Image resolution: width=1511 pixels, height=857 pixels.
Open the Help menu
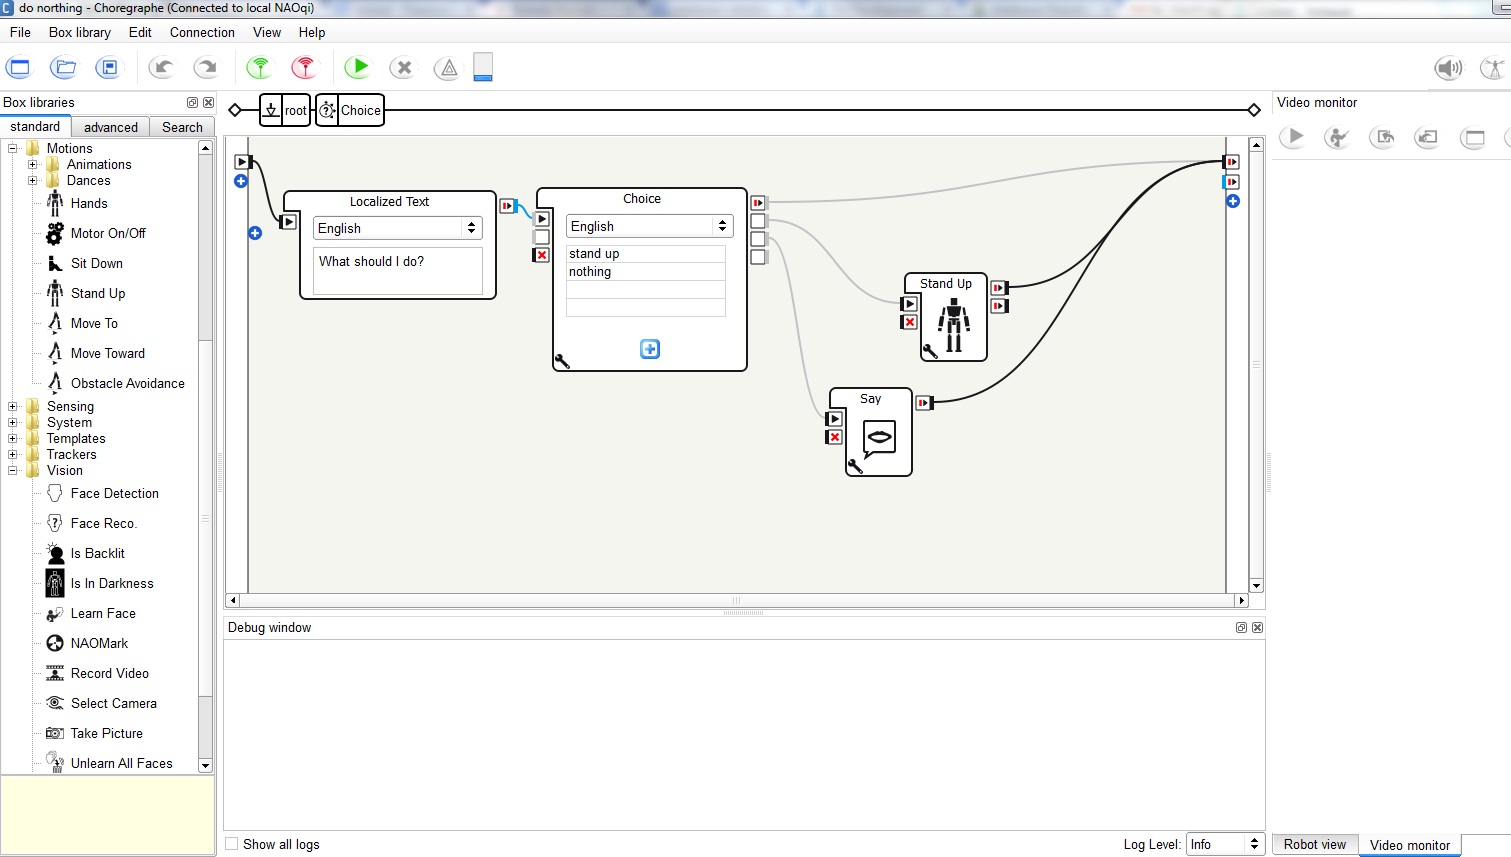click(x=312, y=32)
